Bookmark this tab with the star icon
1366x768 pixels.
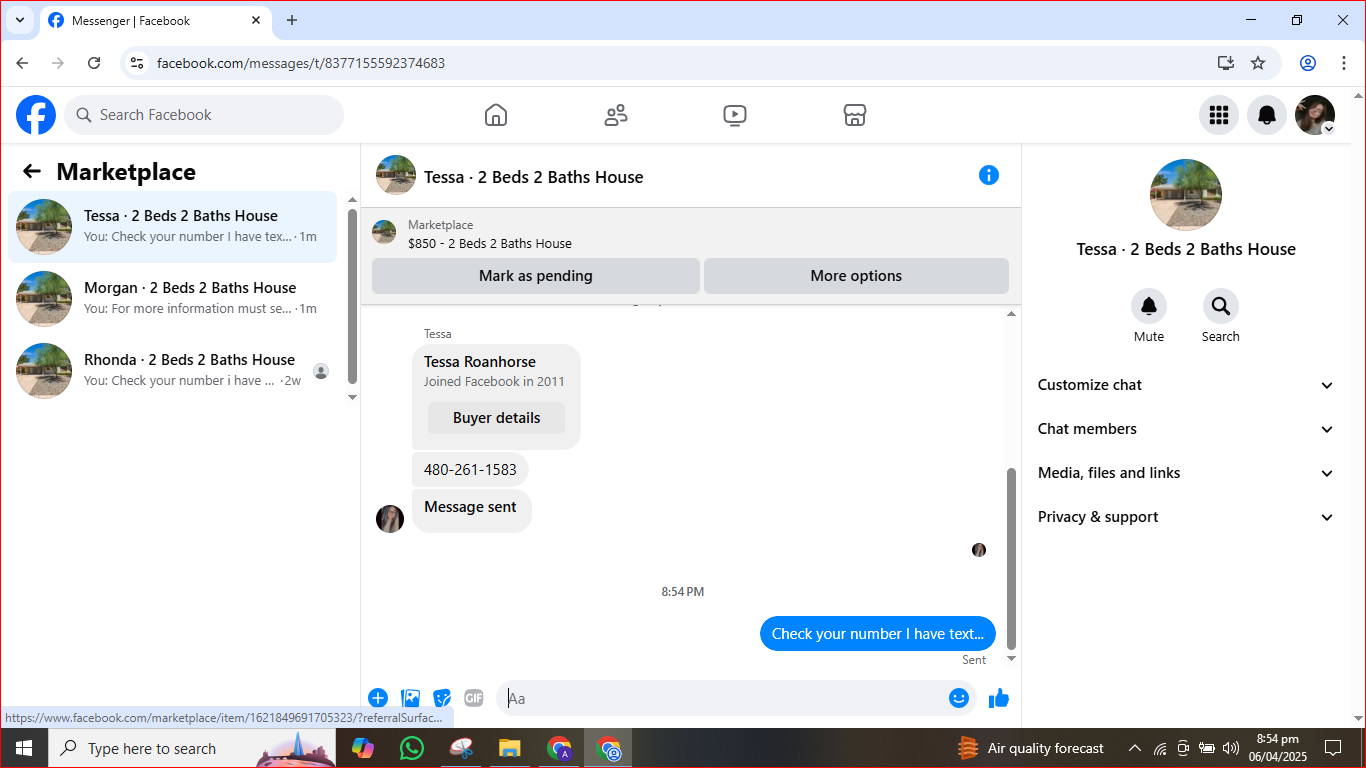pos(1258,63)
